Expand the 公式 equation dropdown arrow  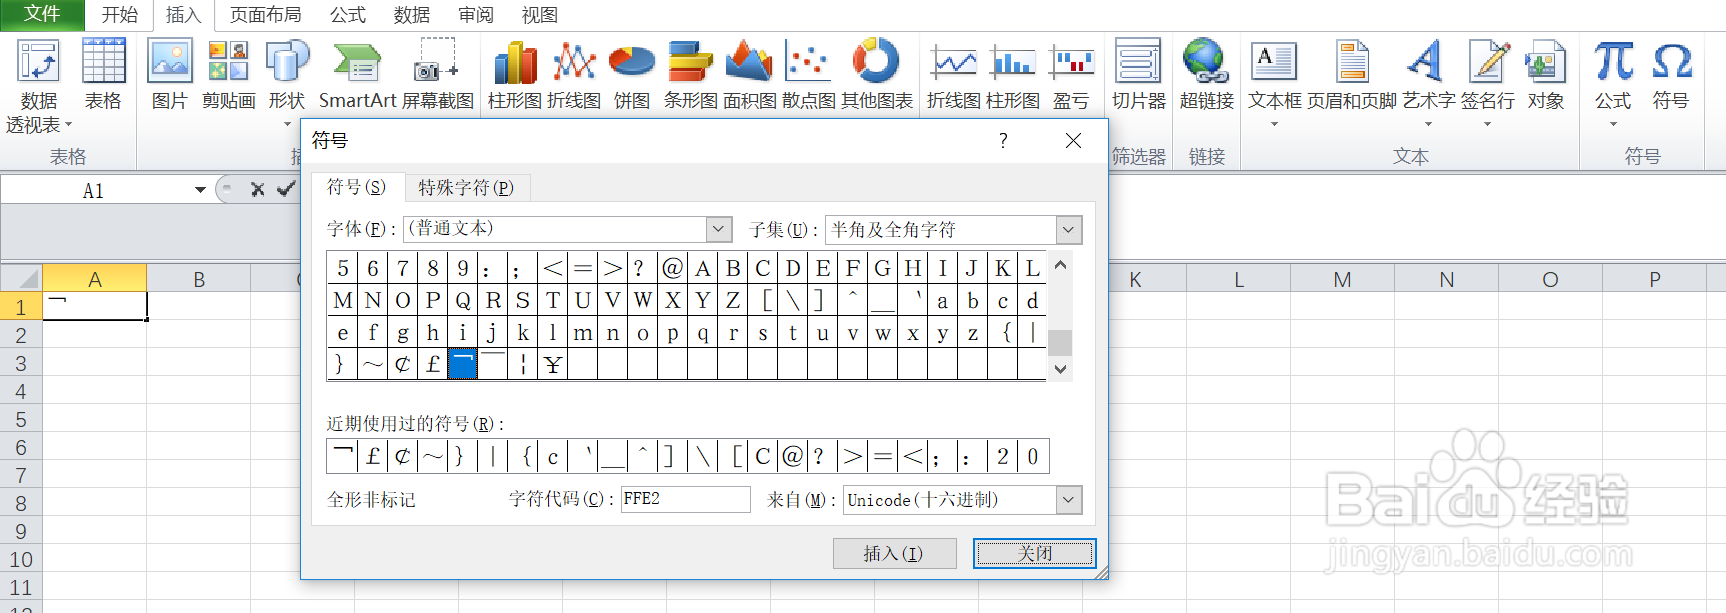coord(1613,124)
